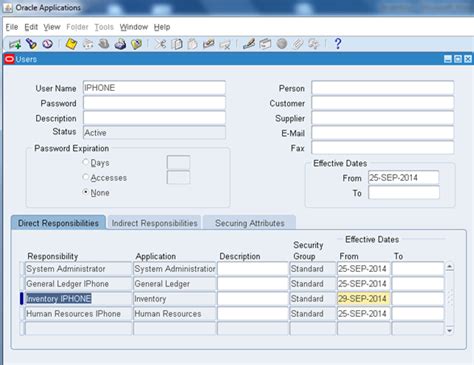
Task: Click the Paste clipboard icon
Action: tap(193, 44)
